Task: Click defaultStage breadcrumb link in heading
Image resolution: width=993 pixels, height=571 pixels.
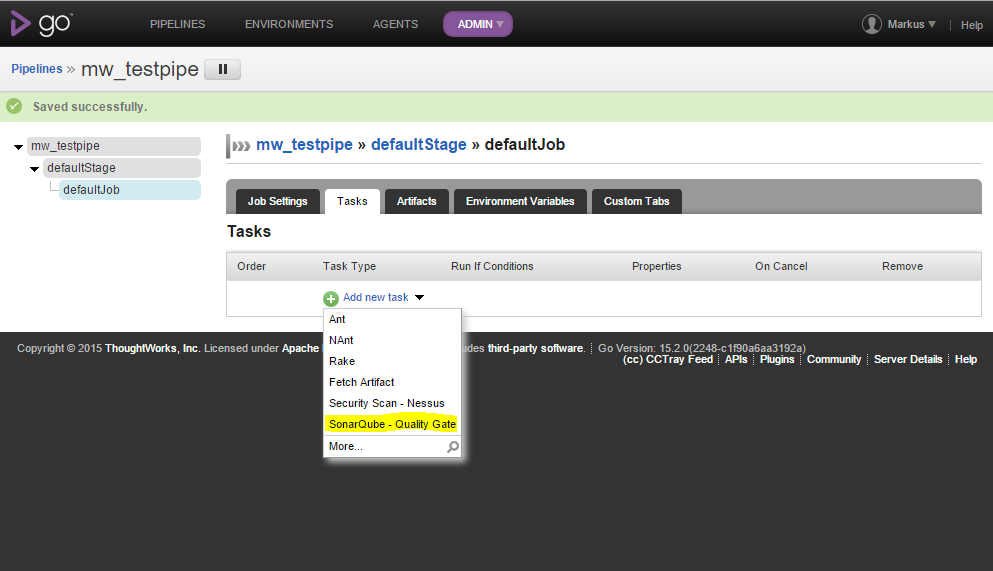Action: click(x=419, y=144)
